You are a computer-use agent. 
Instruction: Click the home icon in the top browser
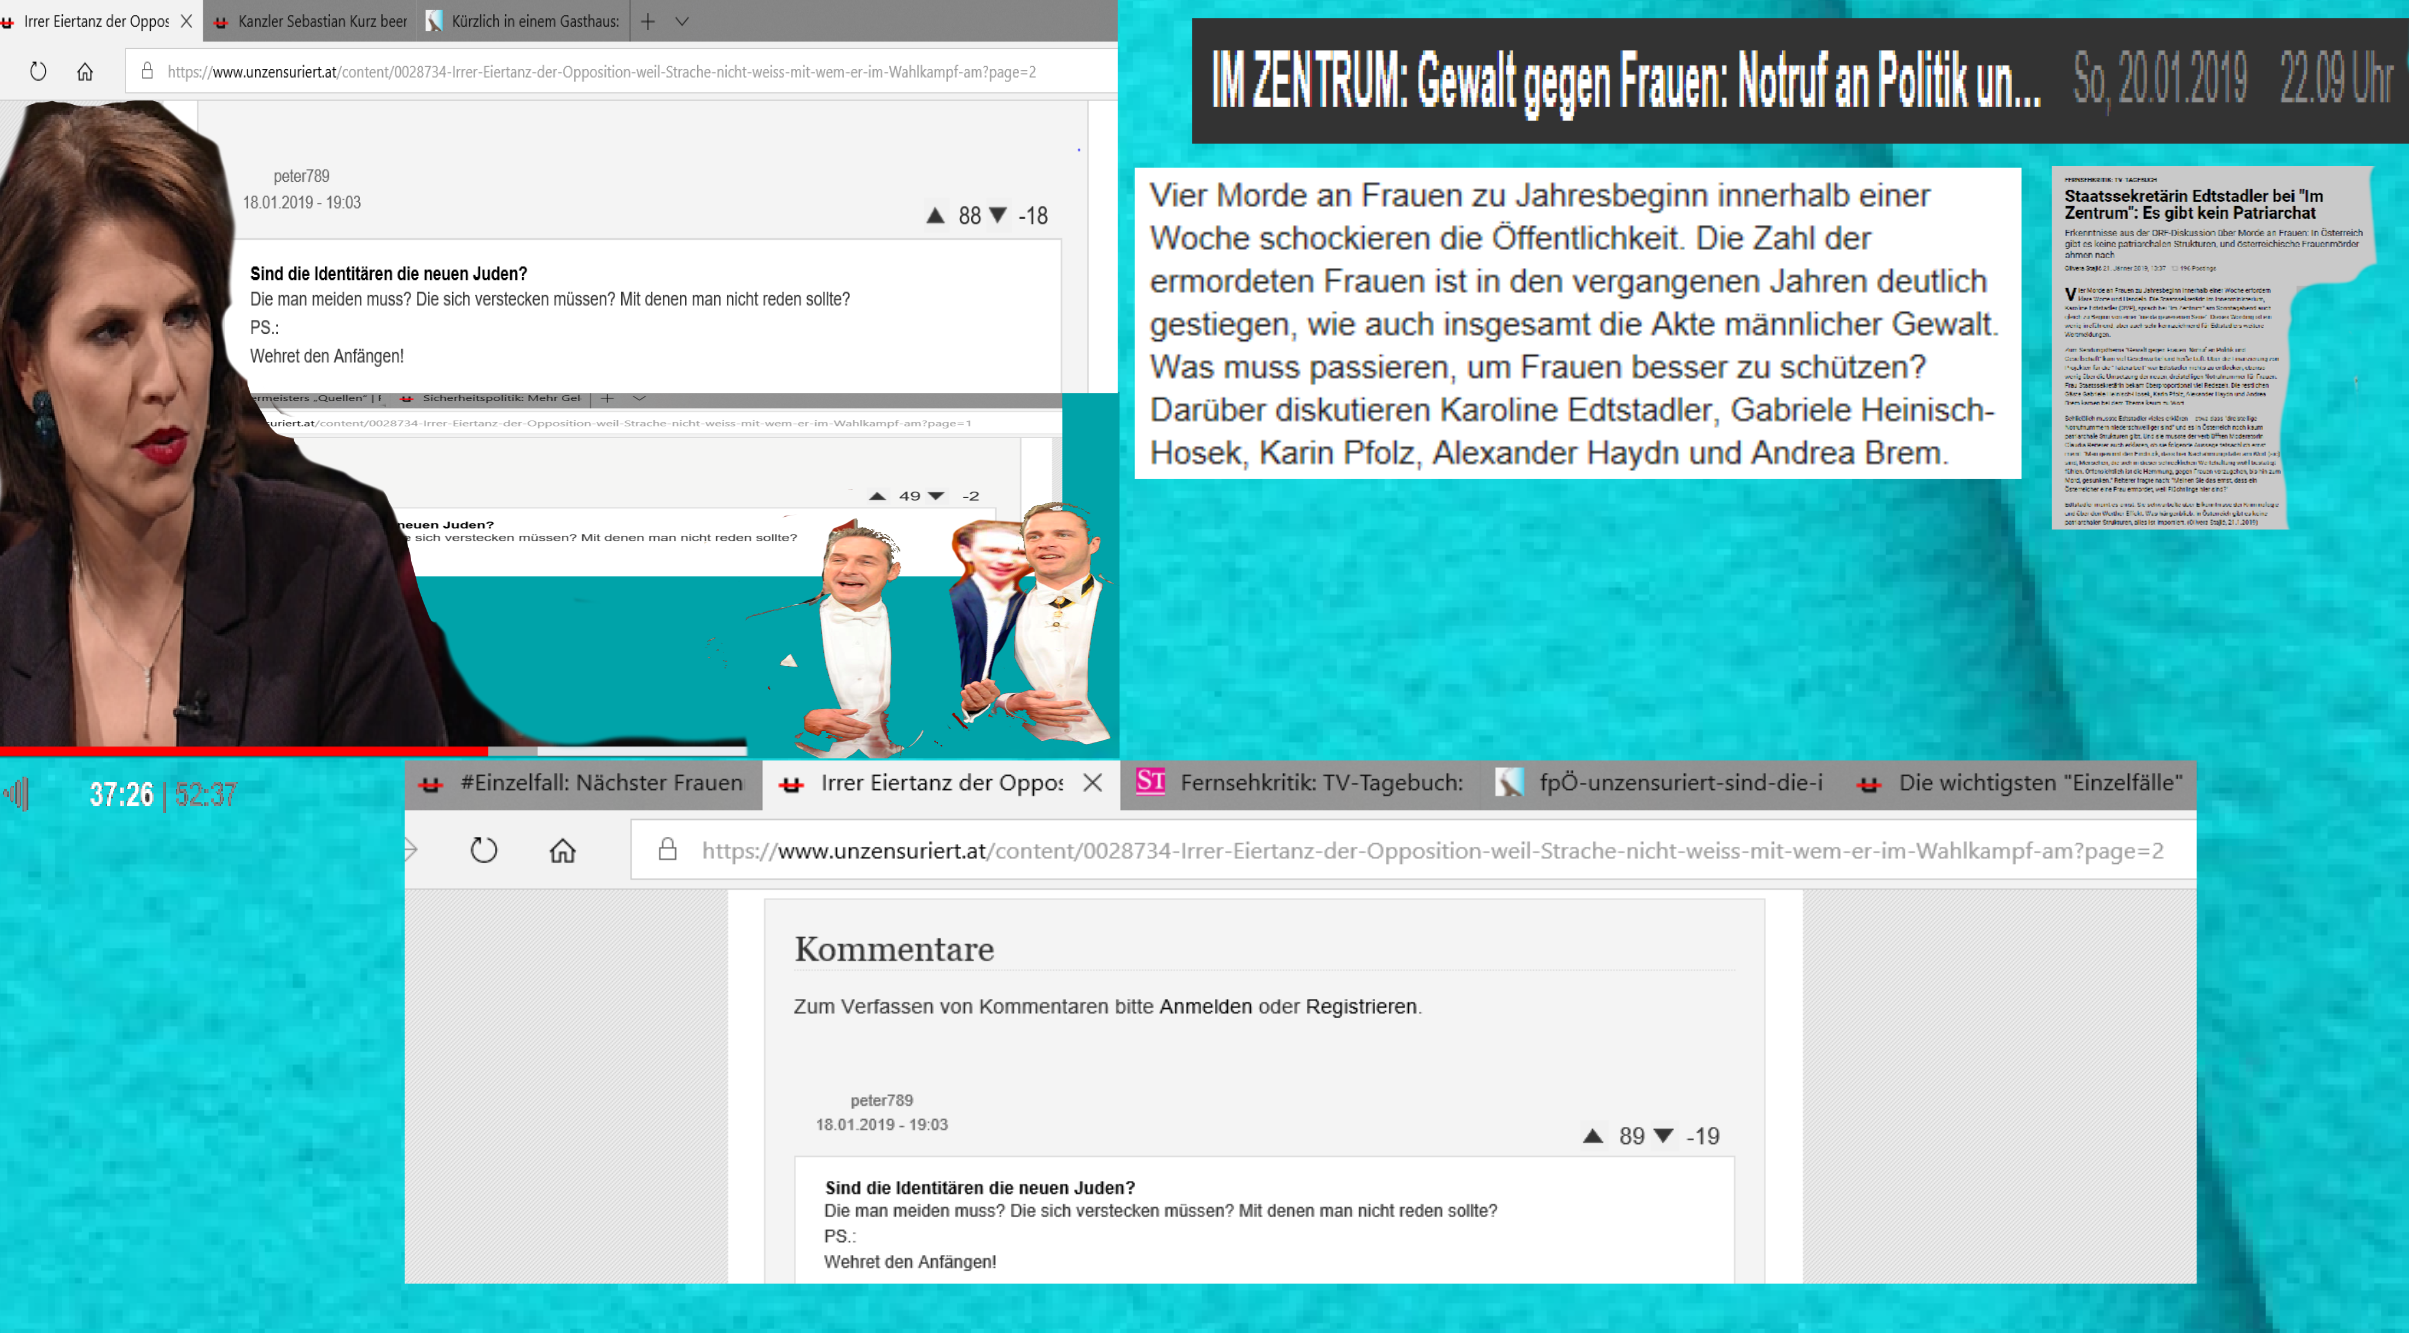[85, 71]
